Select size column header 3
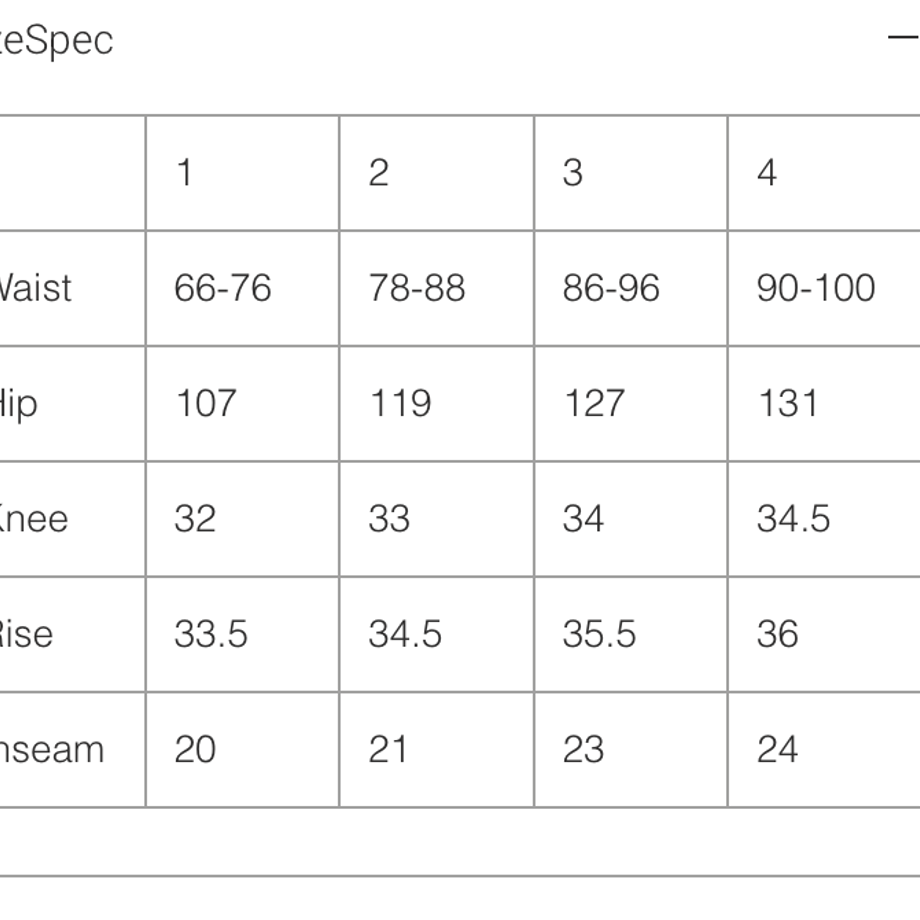Viewport: 920px width, 920px height. (x=573, y=173)
